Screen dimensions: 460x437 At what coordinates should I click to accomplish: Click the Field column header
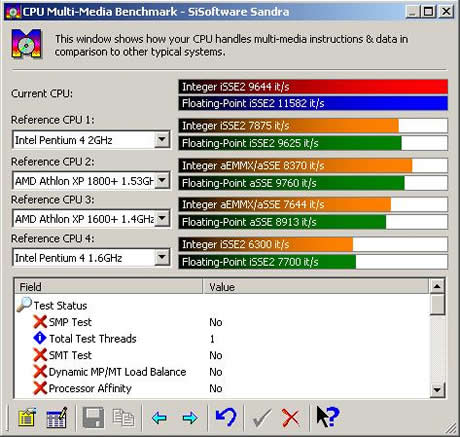pyautogui.click(x=109, y=287)
